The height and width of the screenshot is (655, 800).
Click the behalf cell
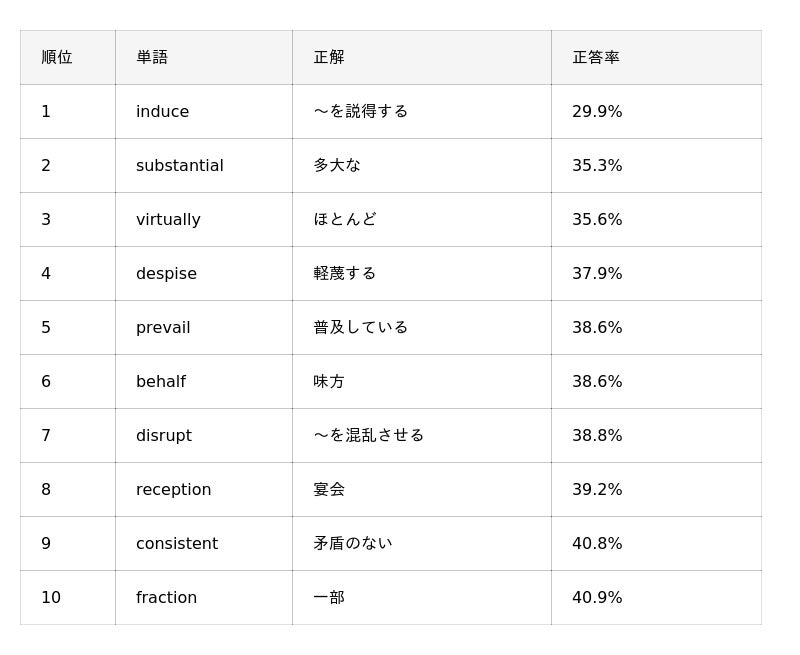(204, 382)
